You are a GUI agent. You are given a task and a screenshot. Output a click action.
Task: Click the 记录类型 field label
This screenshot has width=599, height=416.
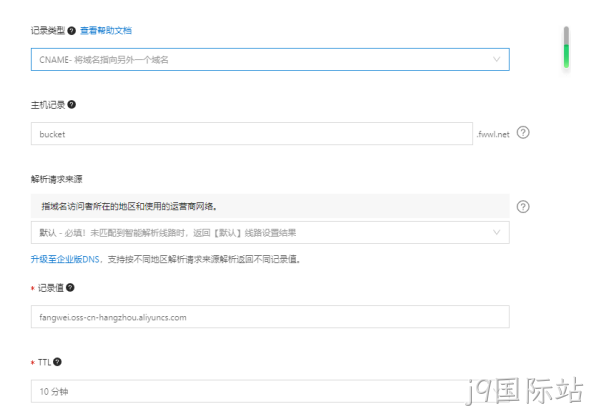pyautogui.click(x=48, y=31)
